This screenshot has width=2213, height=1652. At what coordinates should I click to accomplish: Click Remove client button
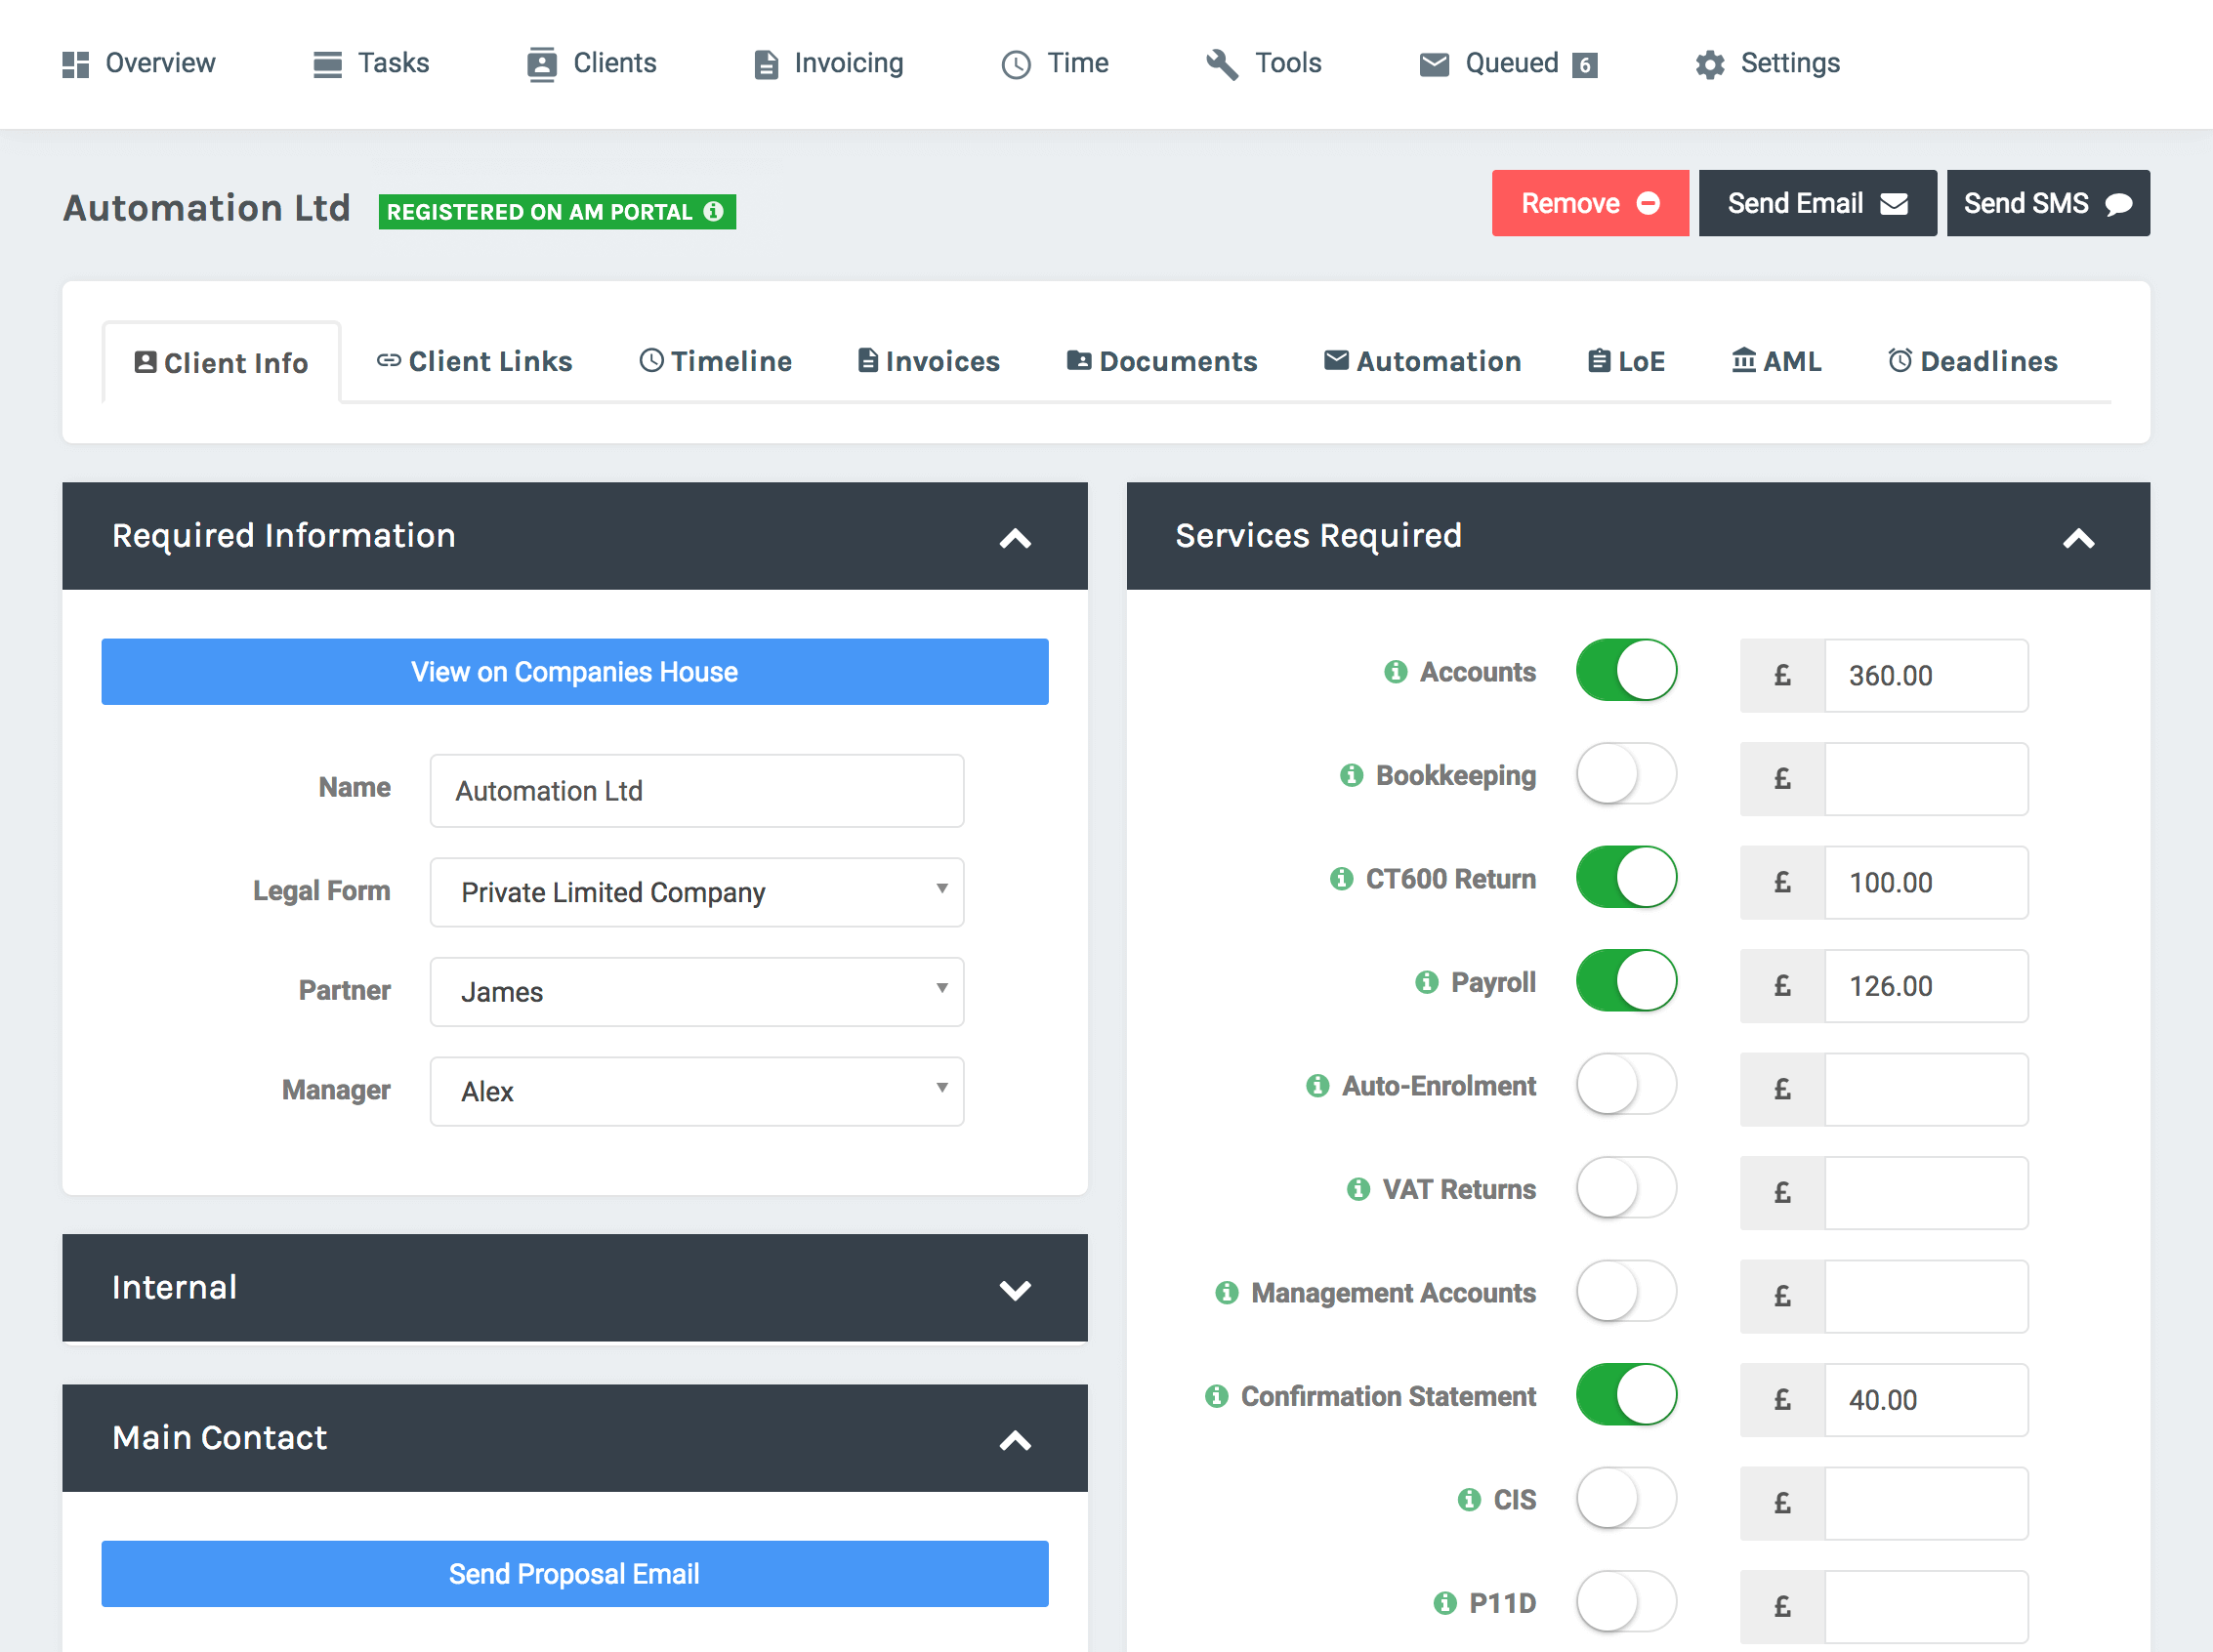(1583, 203)
